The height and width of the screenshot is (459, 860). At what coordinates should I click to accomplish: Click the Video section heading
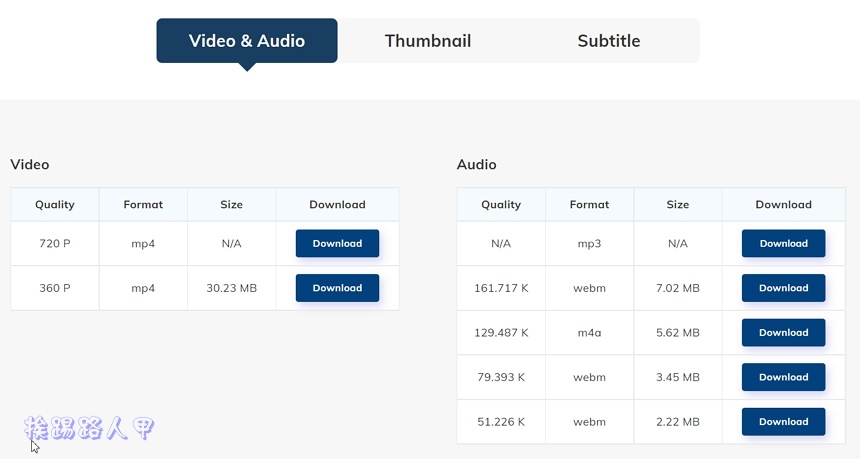(30, 165)
